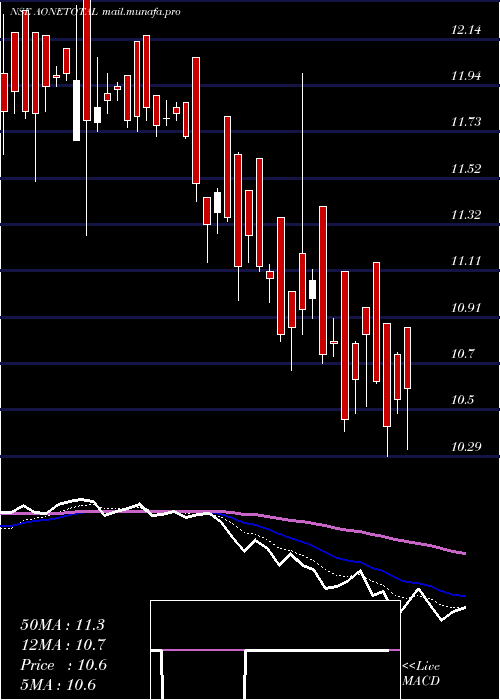Image resolution: width=500 pixels, height=700 pixels.
Task: Click the 12MA : 10.7 legend entry
Action: click(x=62, y=645)
